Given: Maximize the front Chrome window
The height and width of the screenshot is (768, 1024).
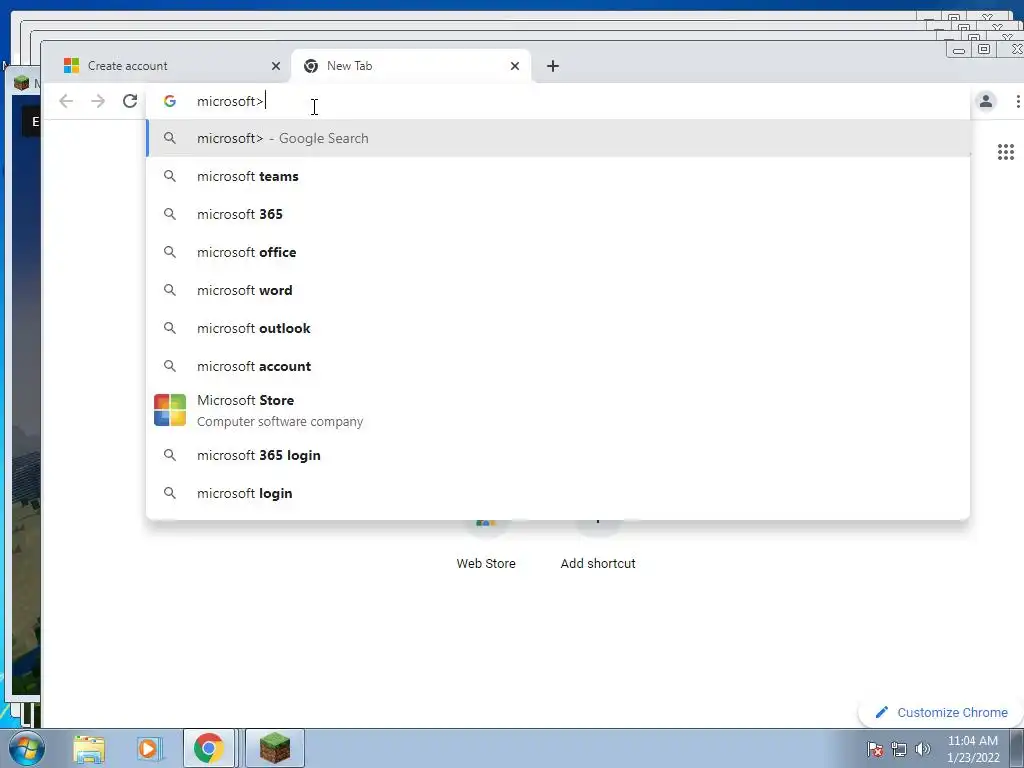Looking at the screenshot, I should [984, 50].
